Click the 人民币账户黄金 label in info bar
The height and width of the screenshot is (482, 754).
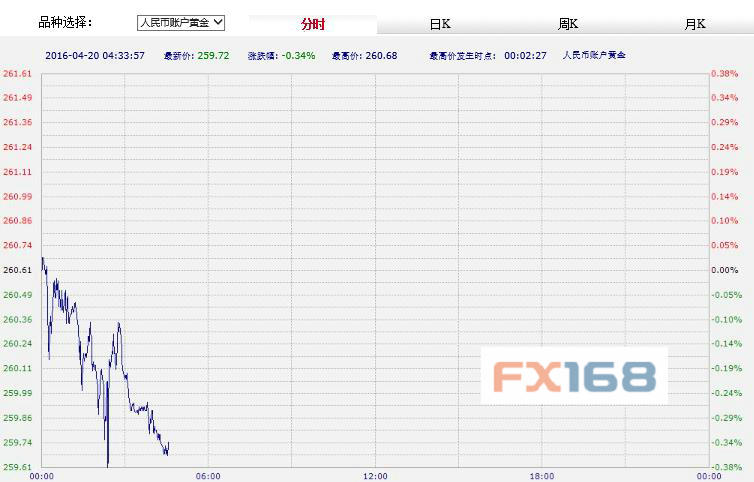[593, 55]
